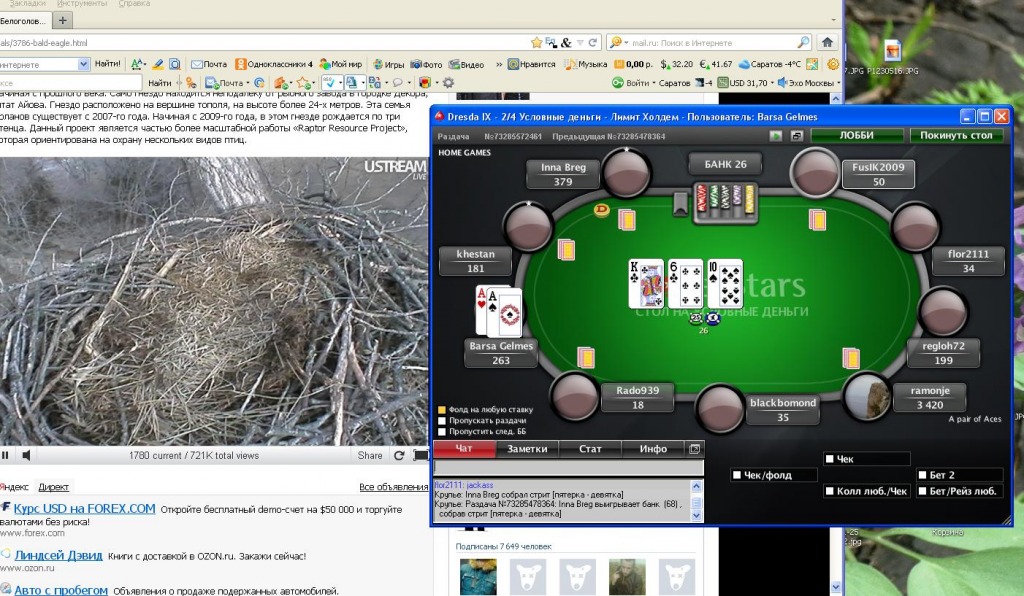1024x596 pixels.
Task: Open 'Видео' toolbar shortcut
Action: [466, 65]
